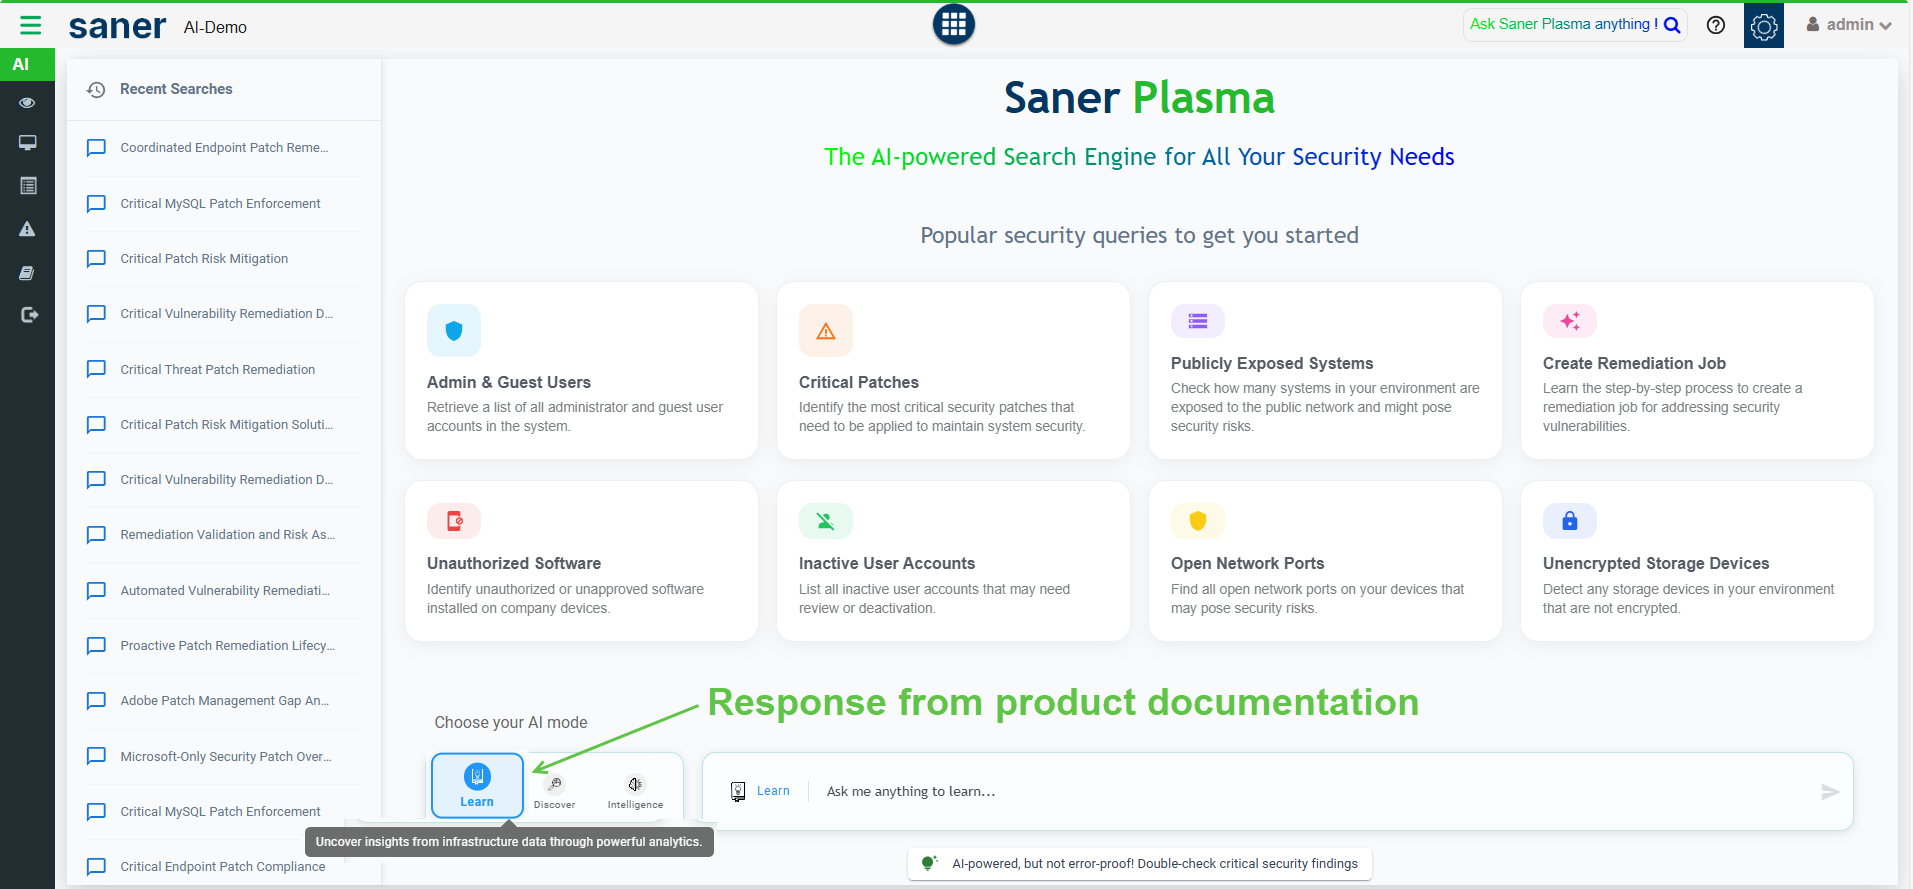
Task: Switch to Intelligence AI mode
Action: (635, 791)
